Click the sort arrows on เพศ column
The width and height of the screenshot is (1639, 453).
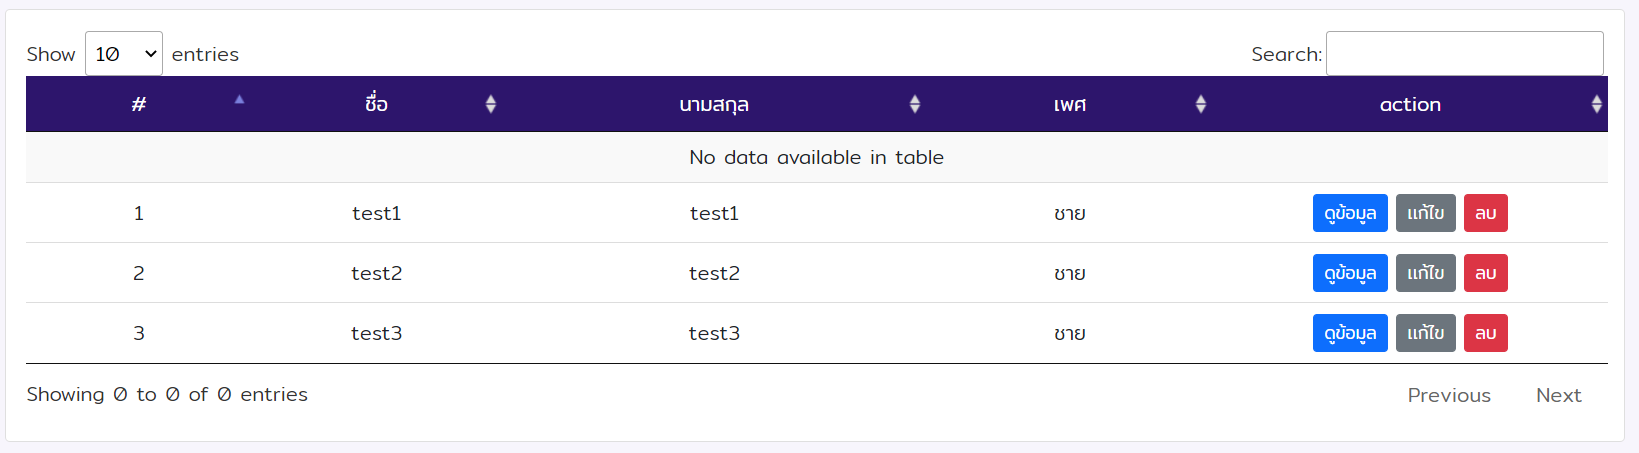1201,104
